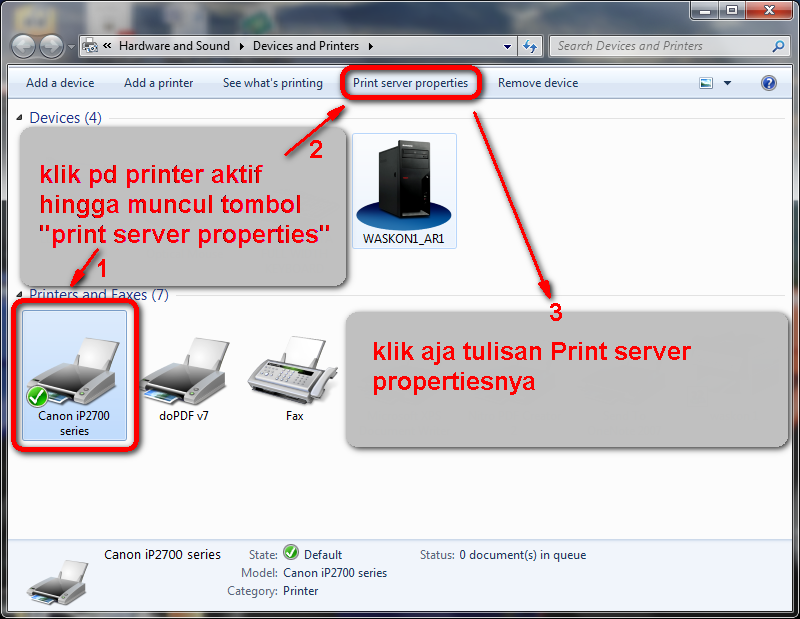
Task: Click the Change your view icon
Action: 706,83
